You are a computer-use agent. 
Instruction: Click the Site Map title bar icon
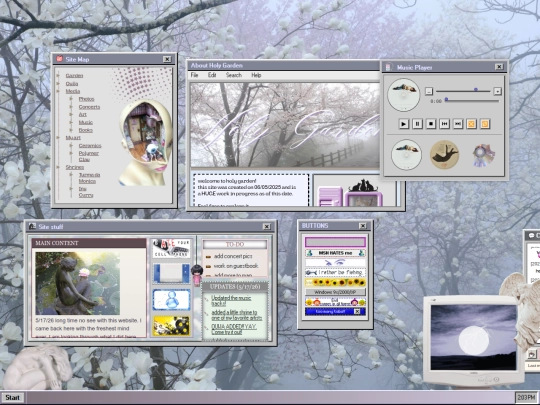[59, 59]
